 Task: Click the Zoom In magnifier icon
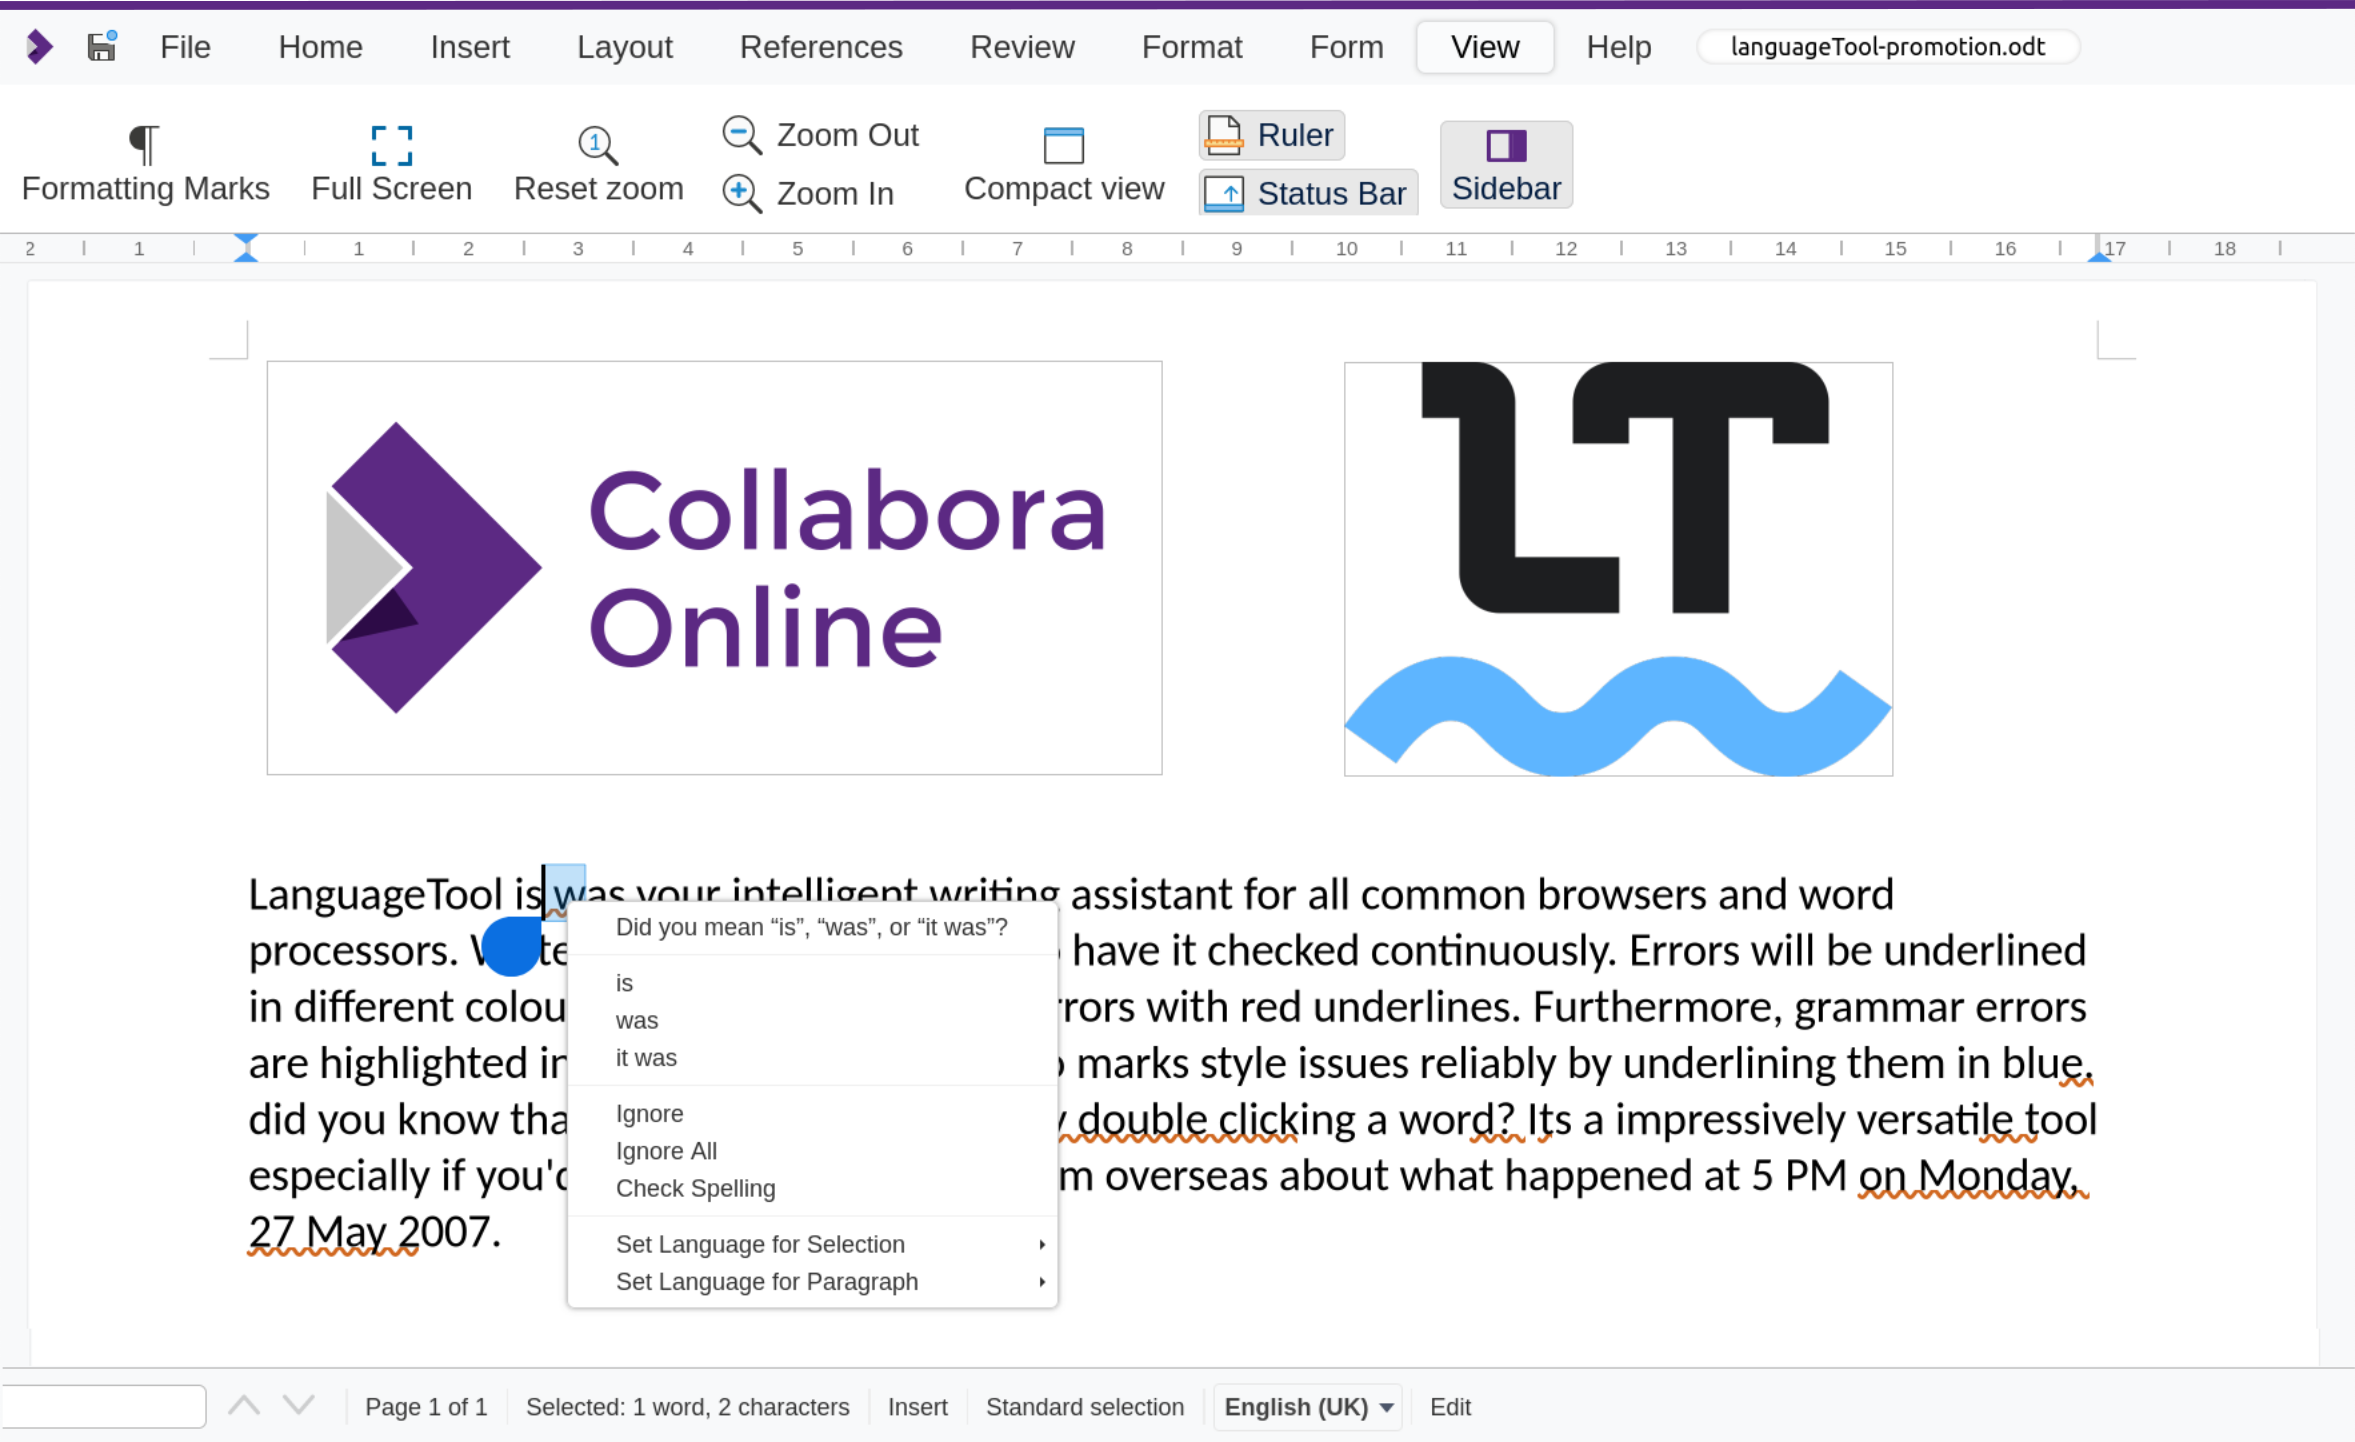742,193
